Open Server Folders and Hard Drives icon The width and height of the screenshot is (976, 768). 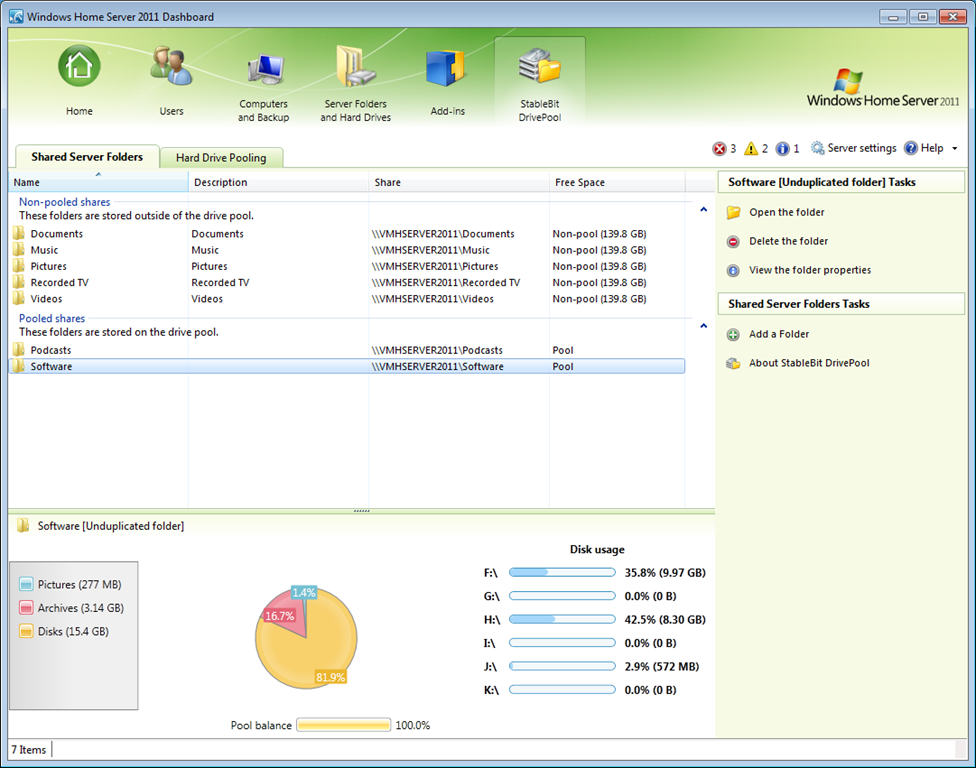(x=355, y=66)
